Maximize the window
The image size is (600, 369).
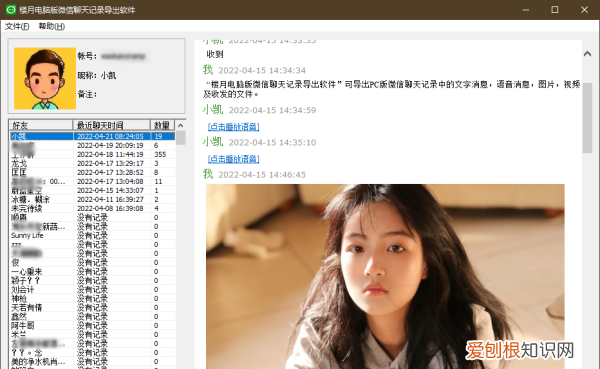[x=555, y=10]
